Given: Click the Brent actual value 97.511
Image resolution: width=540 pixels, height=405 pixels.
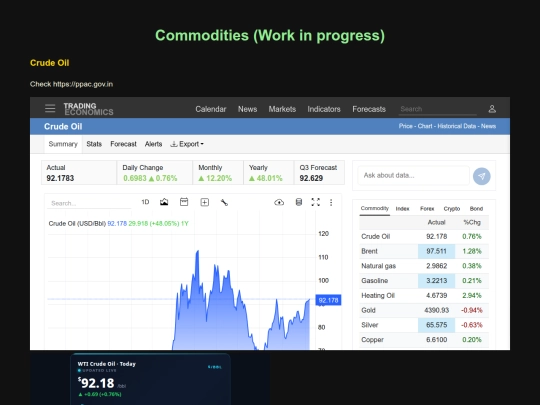Looking at the screenshot, I should 436,251.
